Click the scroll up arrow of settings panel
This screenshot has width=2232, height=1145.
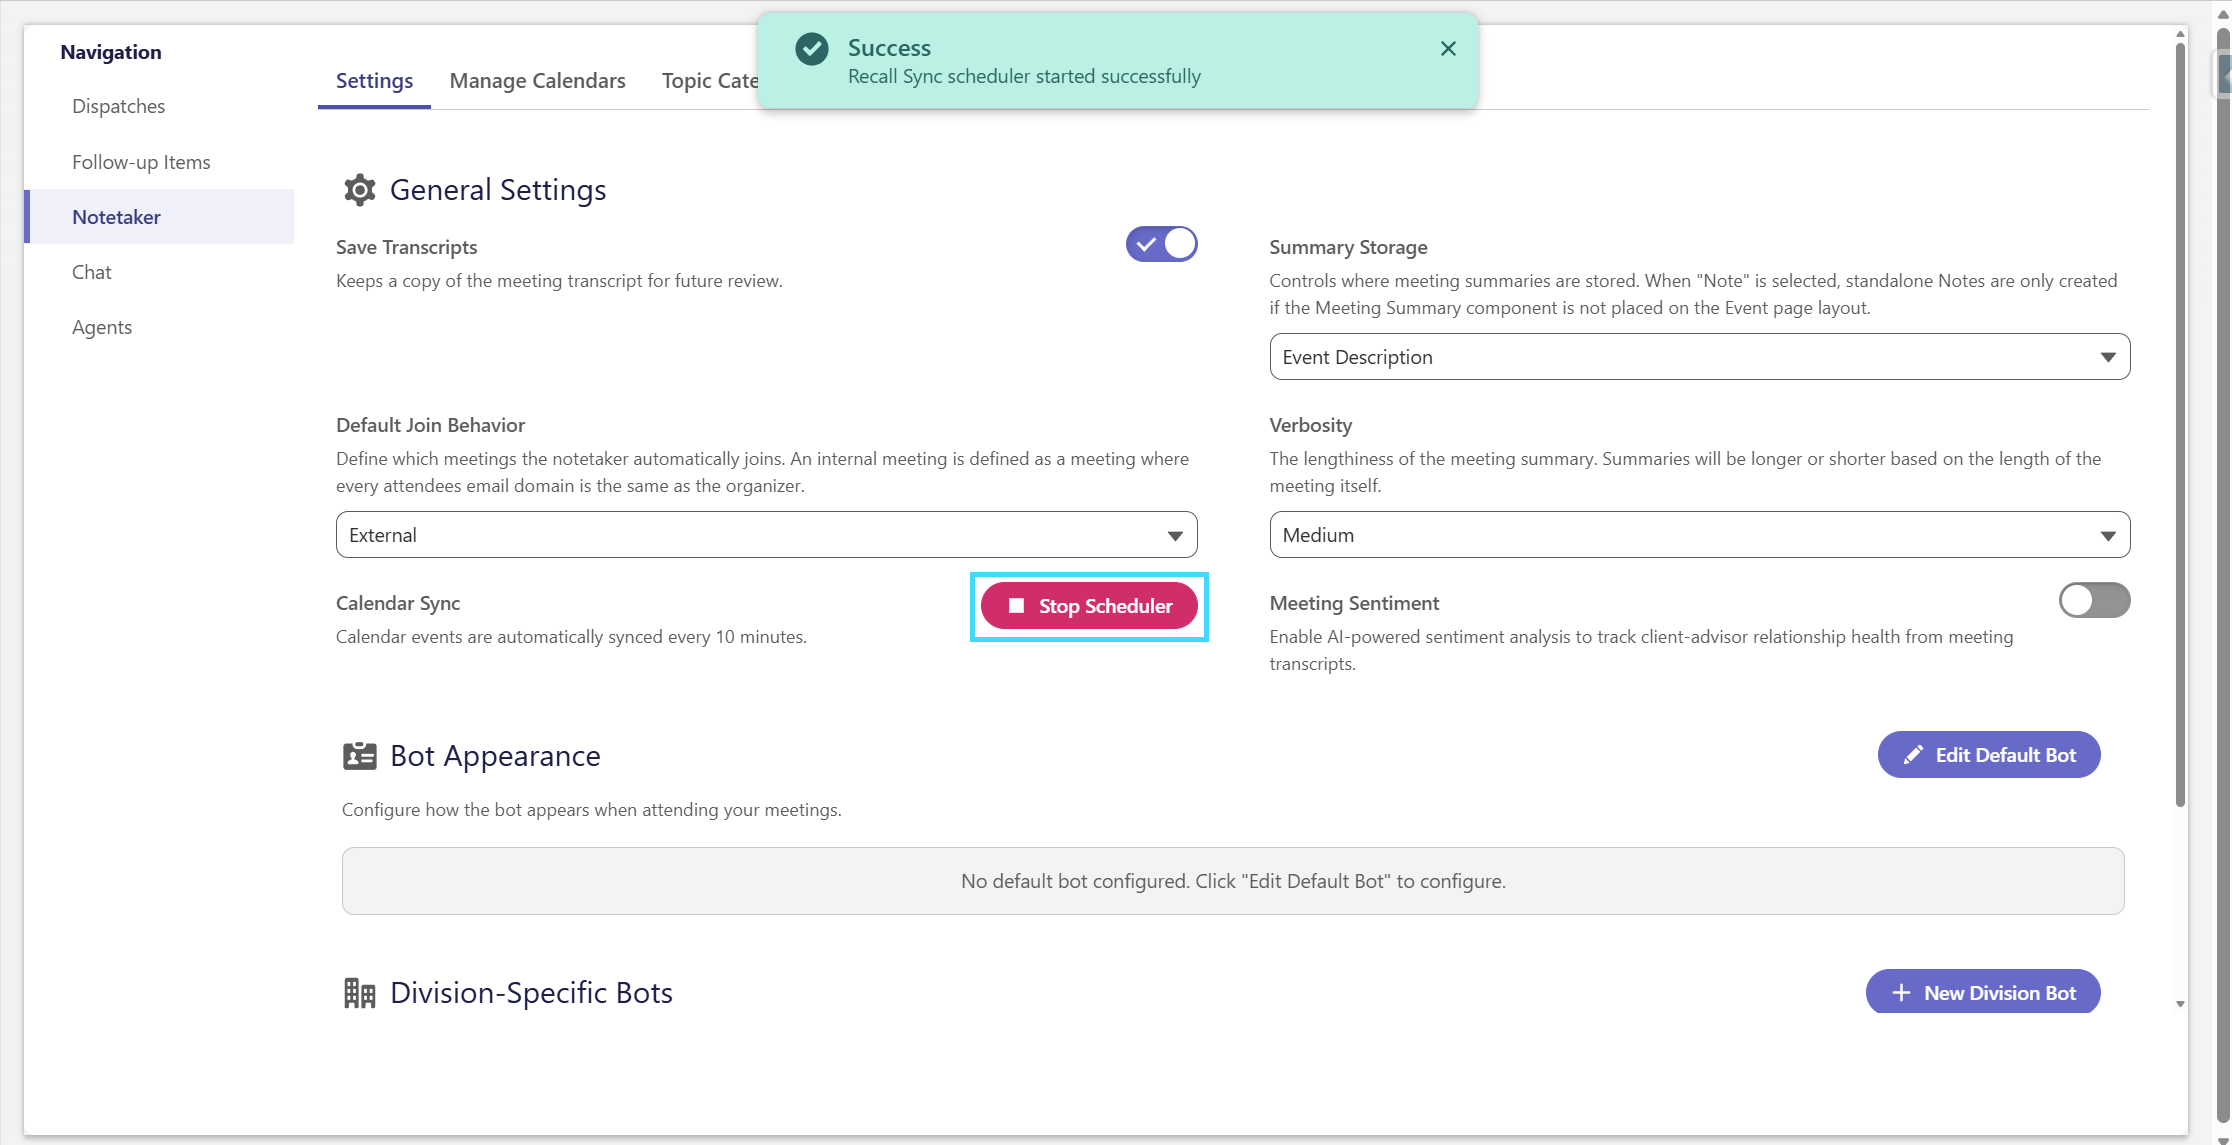tap(2180, 34)
